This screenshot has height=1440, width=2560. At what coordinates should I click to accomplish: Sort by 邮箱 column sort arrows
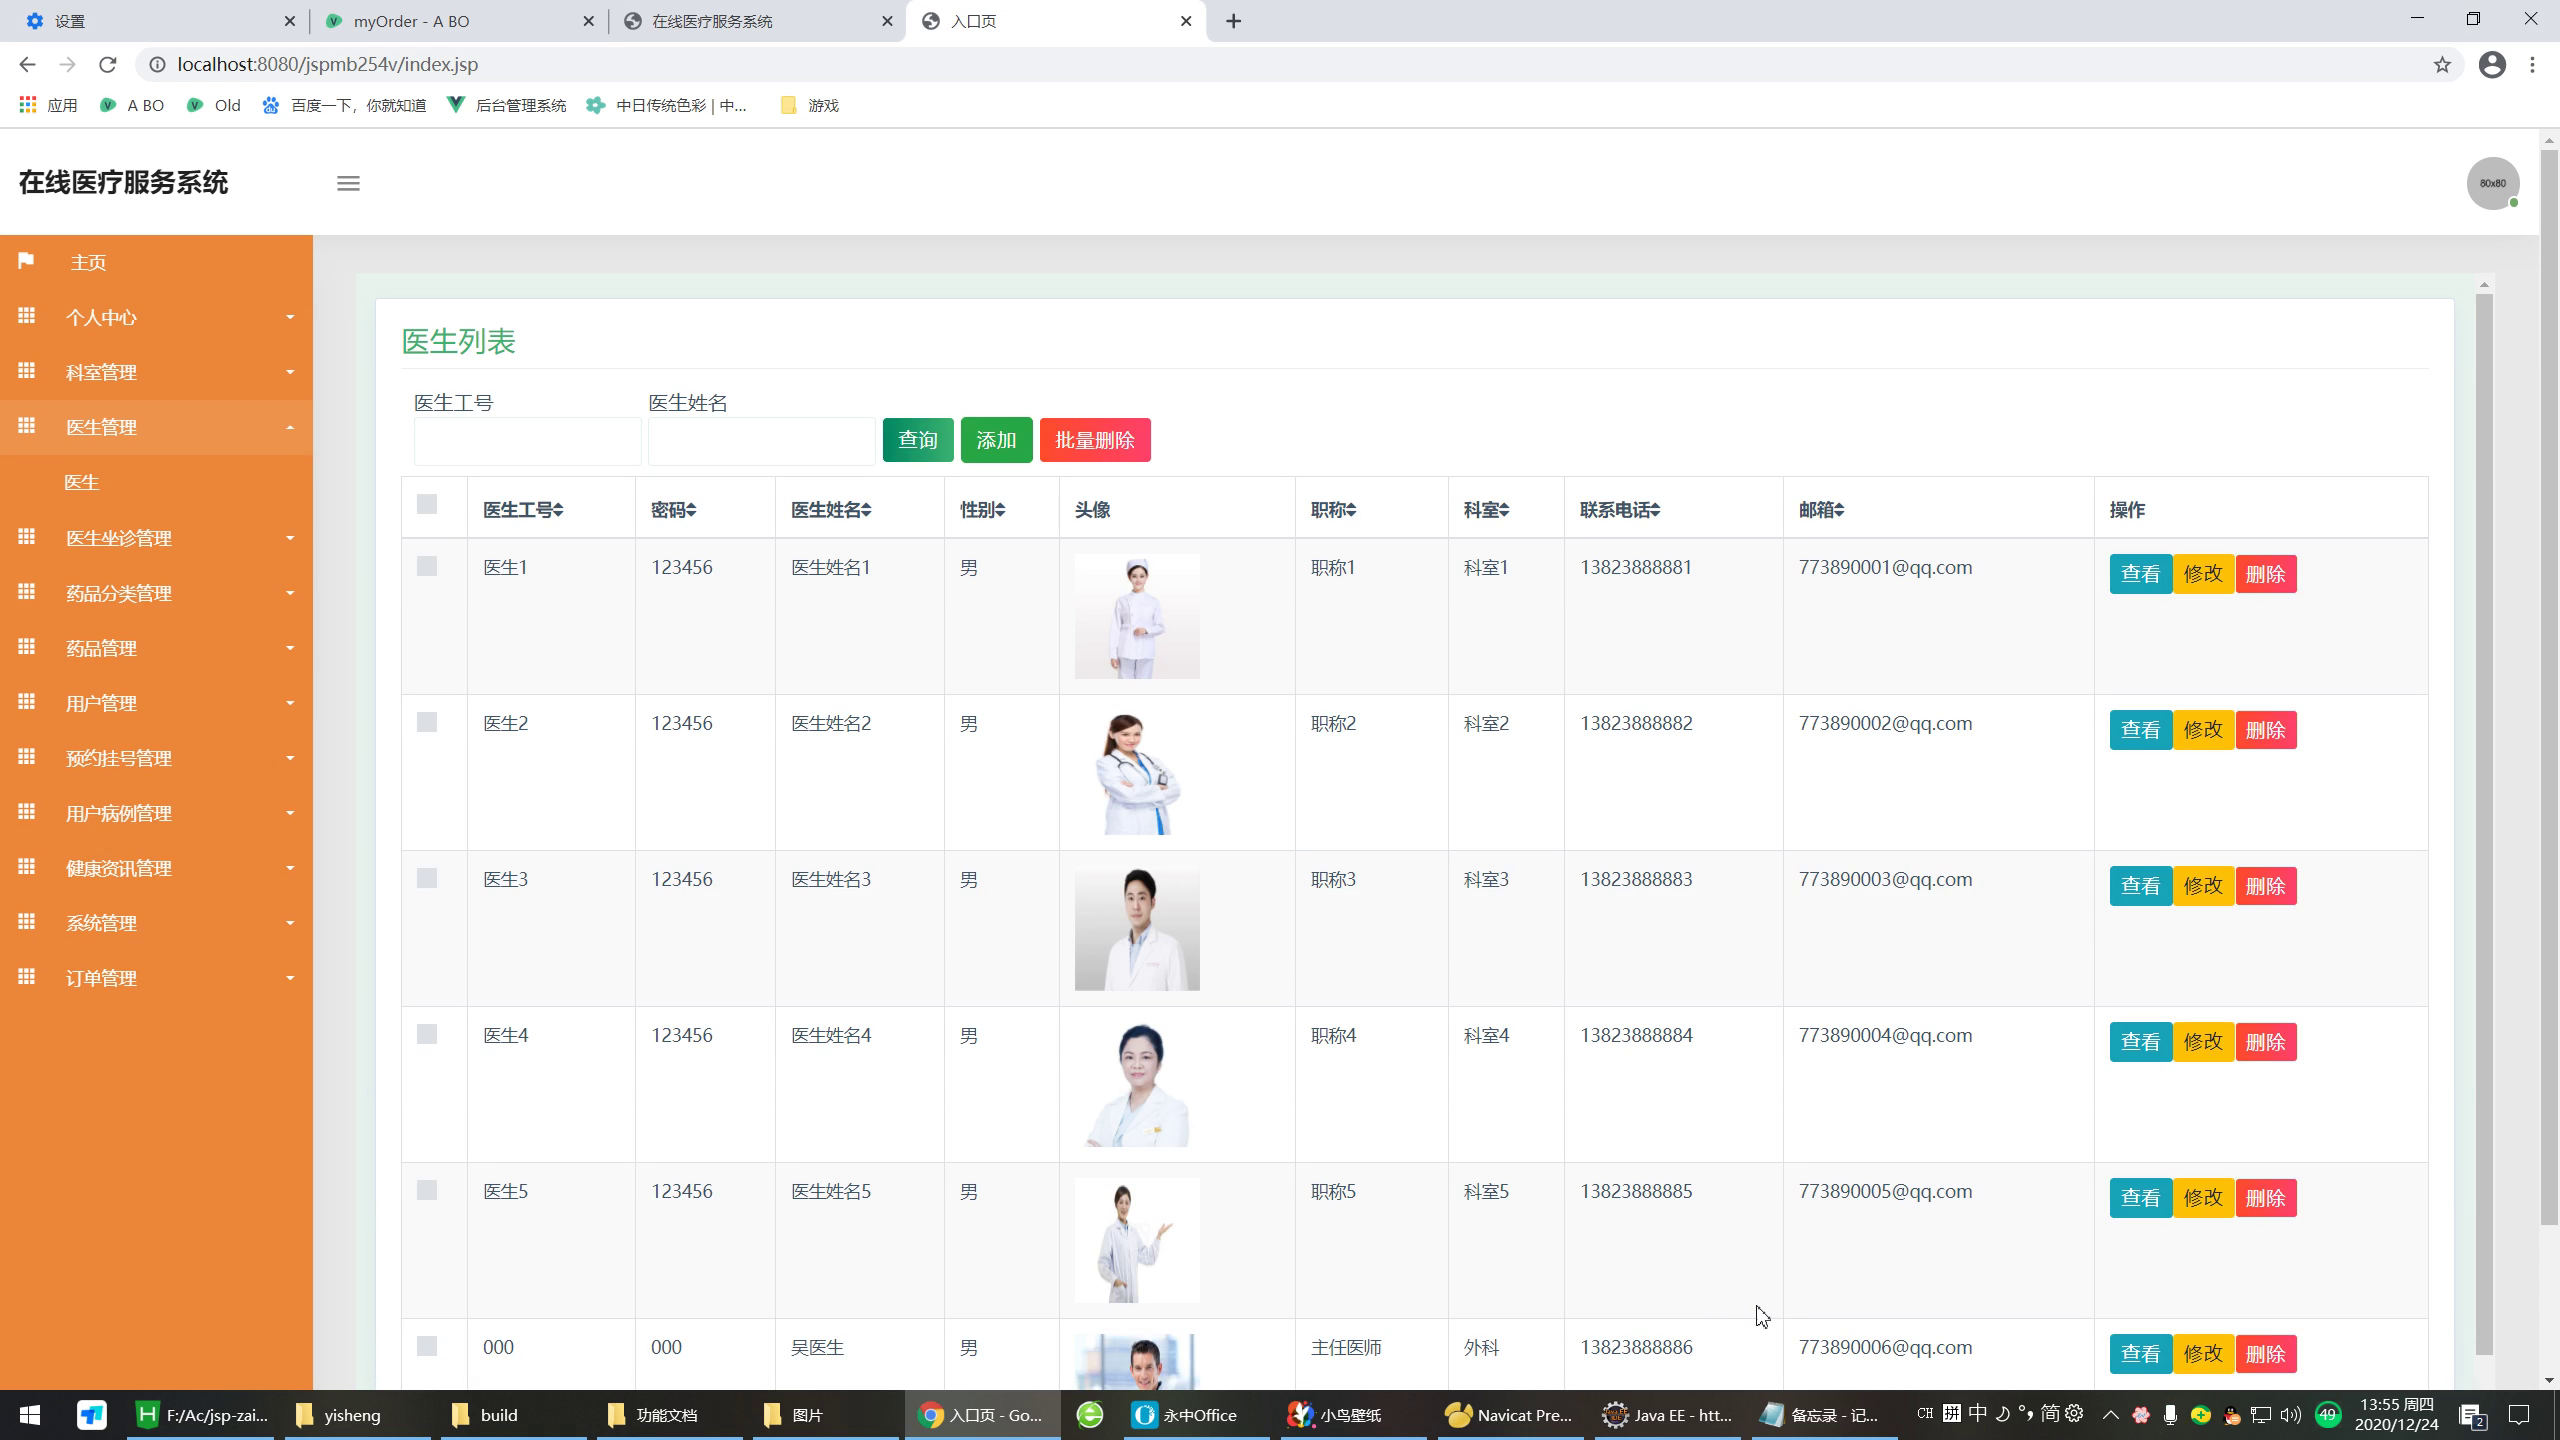pyautogui.click(x=1839, y=510)
